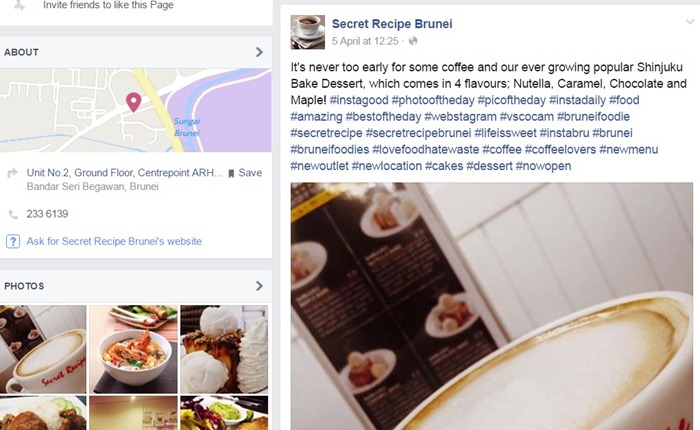Expand the About section chevron

coord(259,52)
